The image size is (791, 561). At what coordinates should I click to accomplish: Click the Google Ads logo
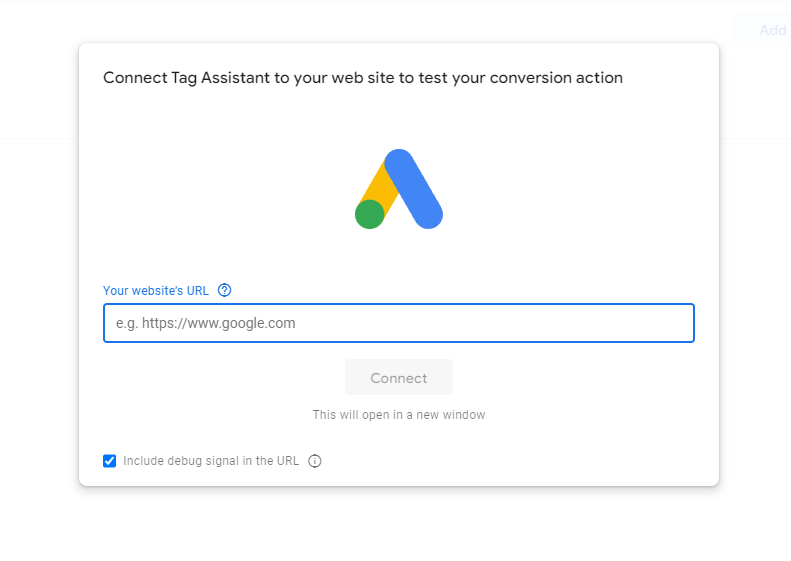pos(399,189)
